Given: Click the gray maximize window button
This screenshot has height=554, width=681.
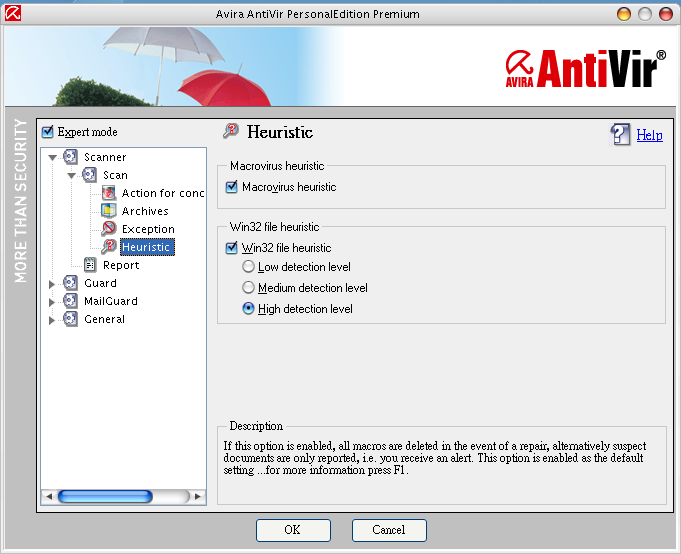Looking at the screenshot, I should [645, 14].
